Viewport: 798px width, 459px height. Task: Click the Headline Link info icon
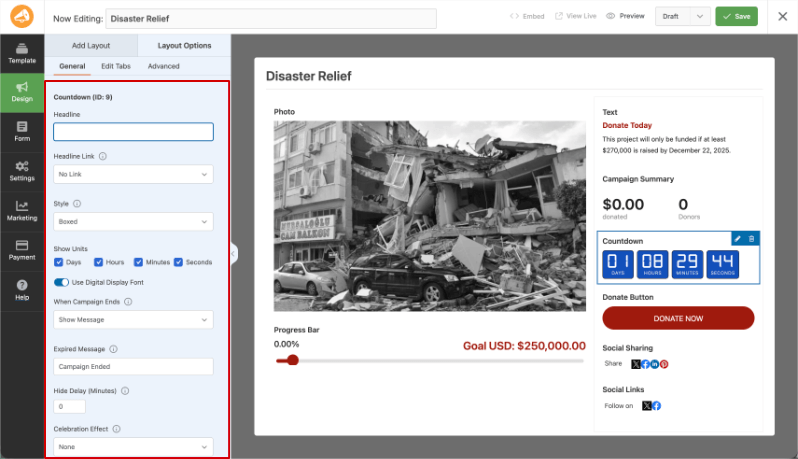103,156
